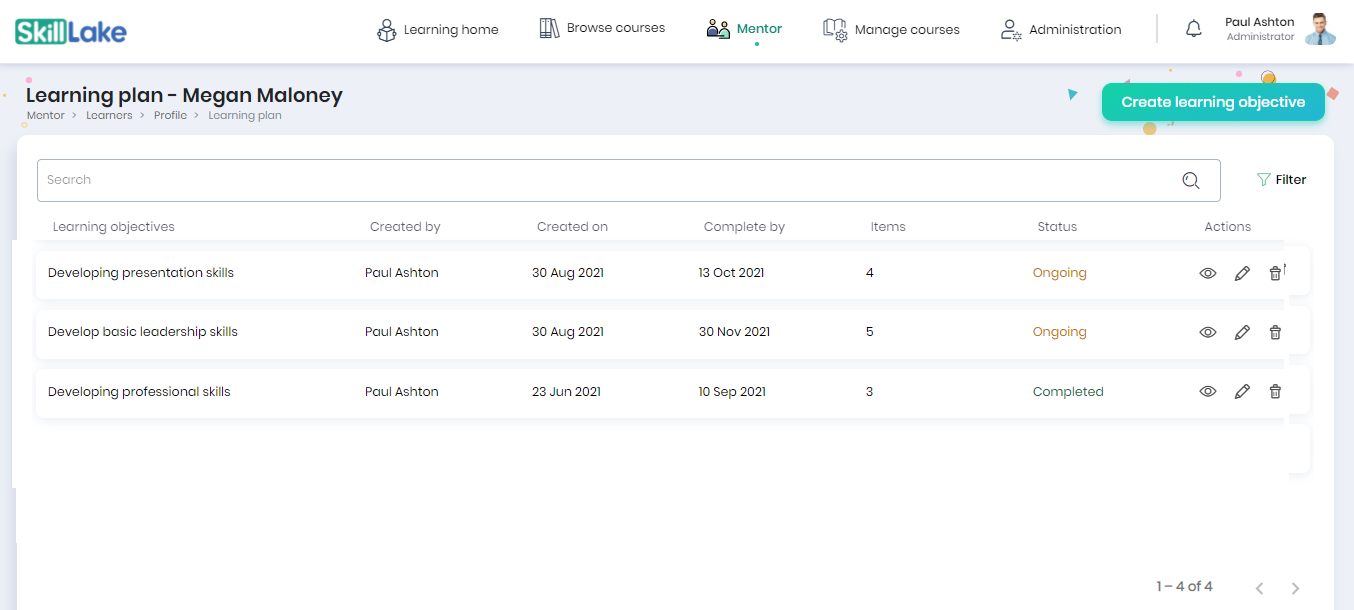Select Developing presentation skills text
Viewport: 1354px width, 610px height.
pyautogui.click(x=141, y=273)
